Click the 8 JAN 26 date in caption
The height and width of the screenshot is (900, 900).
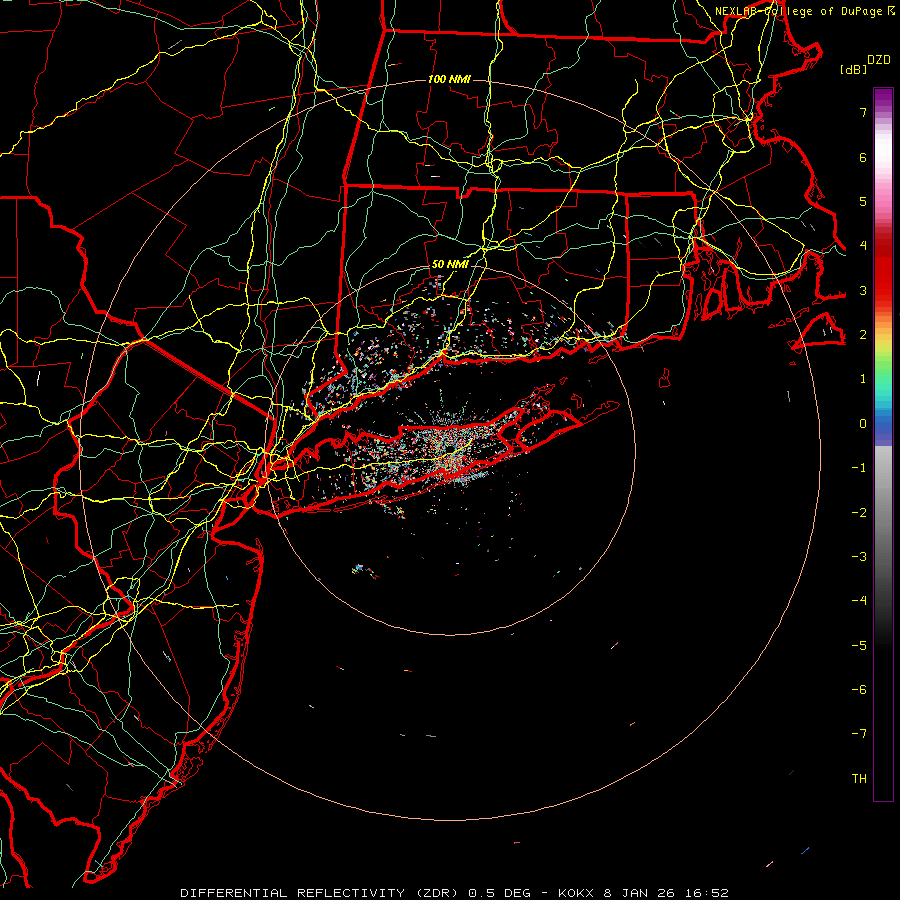(639, 893)
